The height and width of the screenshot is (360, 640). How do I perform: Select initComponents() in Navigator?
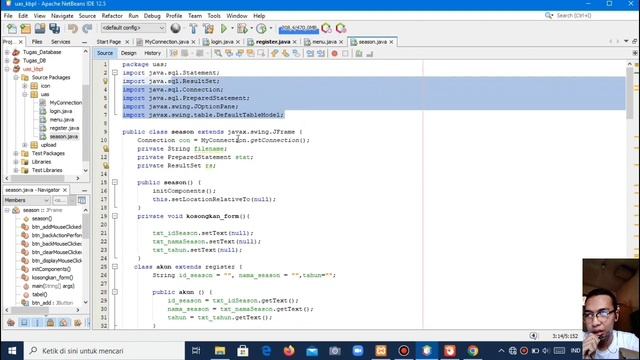51,269
